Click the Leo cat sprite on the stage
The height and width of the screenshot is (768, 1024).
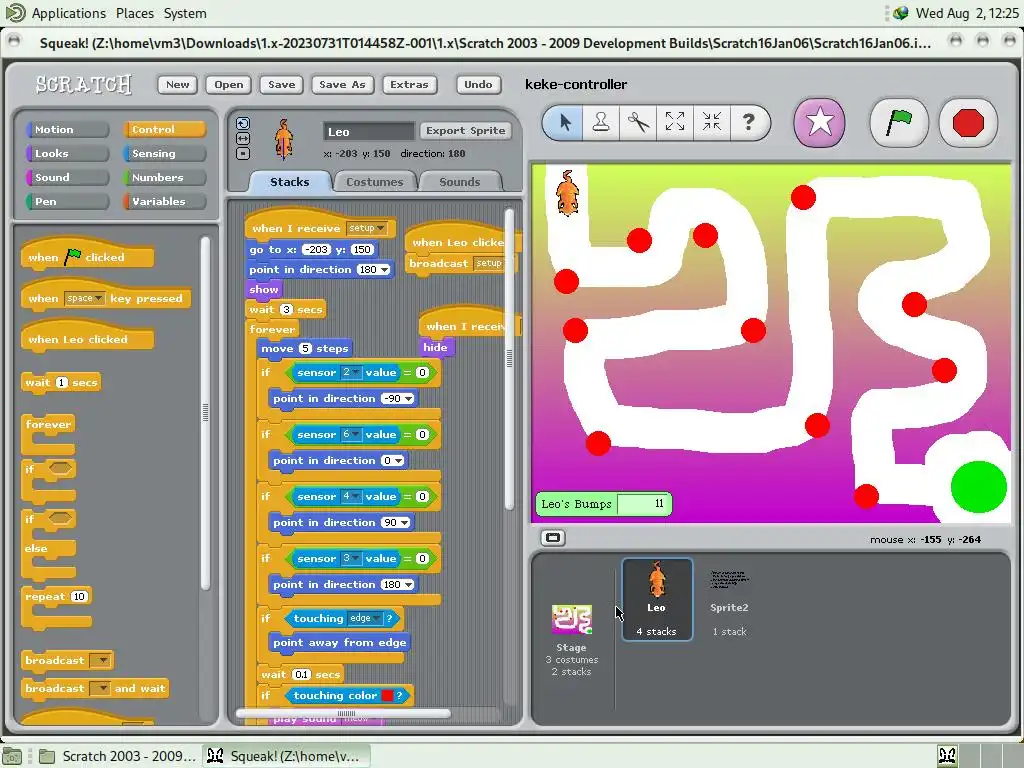pyautogui.click(x=567, y=193)
